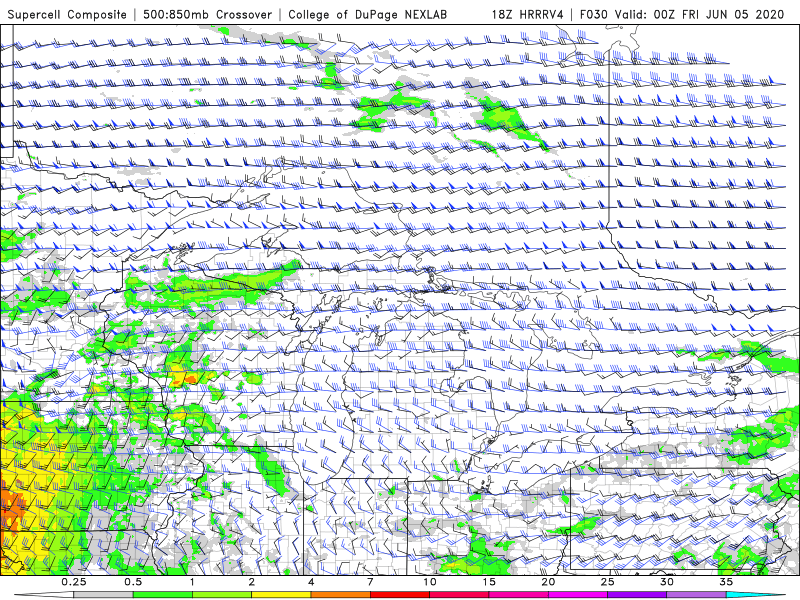Click the legend value 35
The height and width of the screenshot is (600, 800).
726,582
